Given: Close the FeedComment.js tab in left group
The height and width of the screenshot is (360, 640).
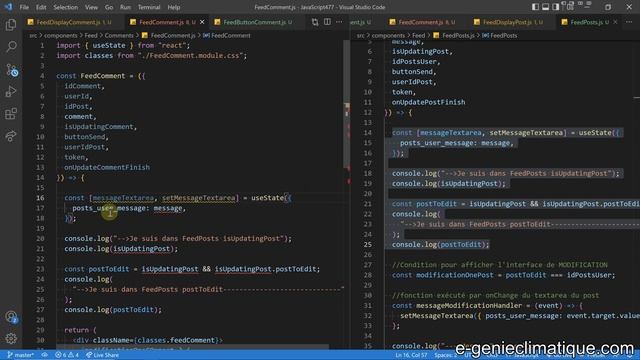Looking at the screenshot, I should click(202, 22).
